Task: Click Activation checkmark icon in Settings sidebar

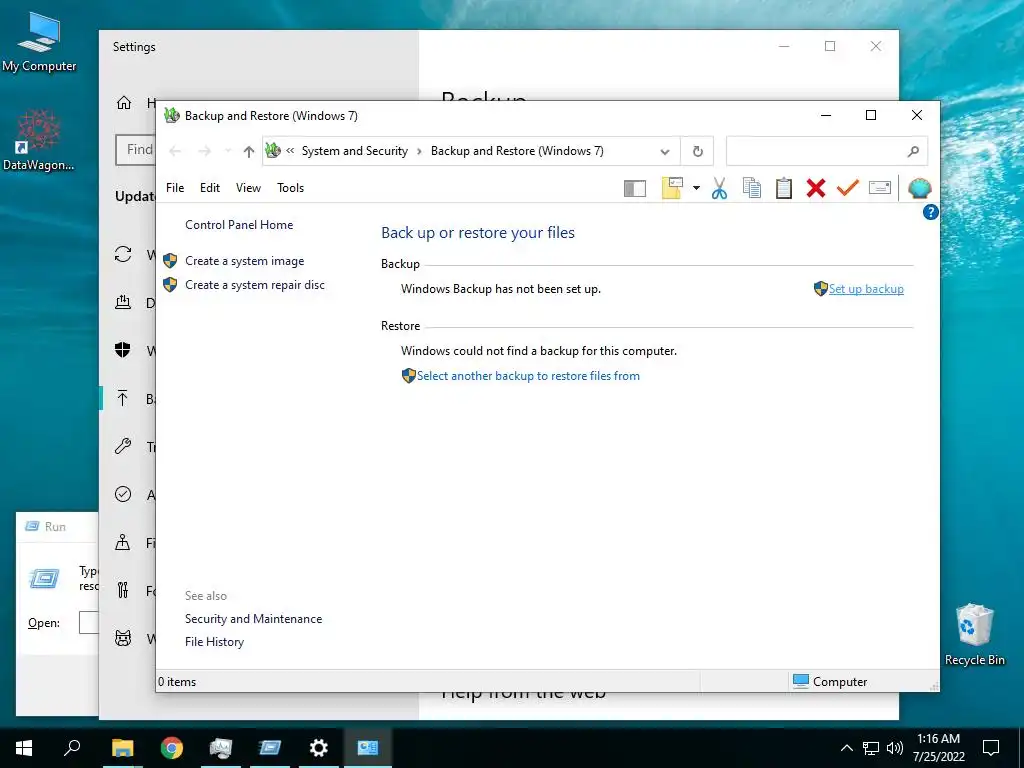Action: [x=123, y=494]
